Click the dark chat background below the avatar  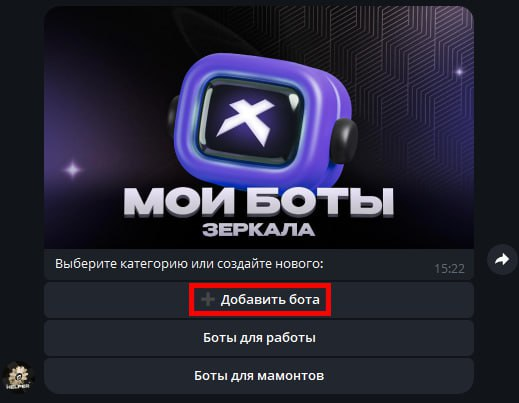pyautogui.click(x=18, y=398)
